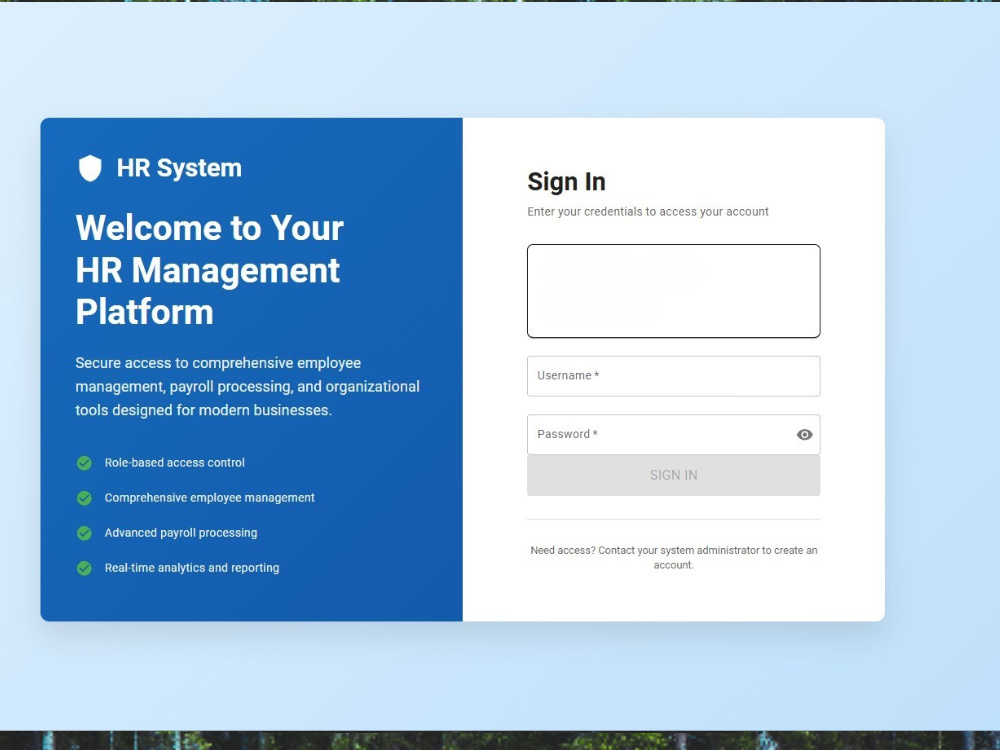Click green check icon beside Advanced payroll processing
Viewport: 1000px width, 750px height.
pyautogui.click(x=84, y=533)
